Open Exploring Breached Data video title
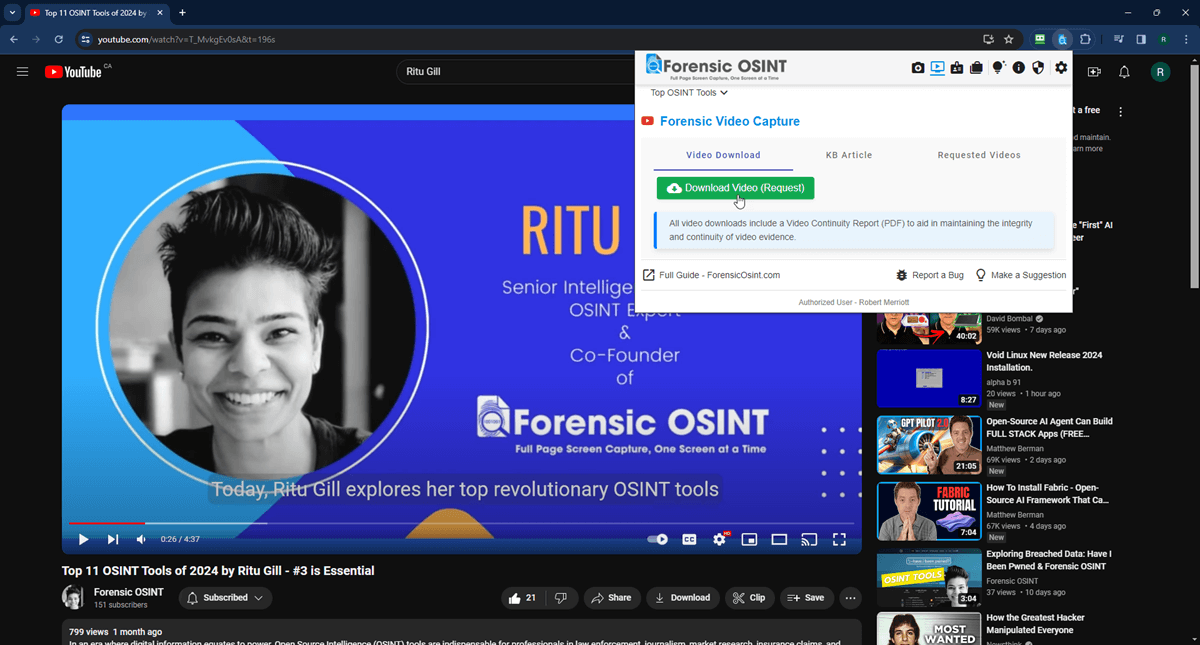The image size is (1200, 645). click(x=1049, y=560)
